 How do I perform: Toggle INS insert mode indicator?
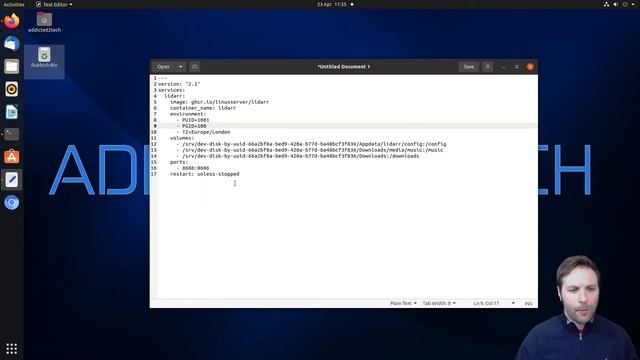click(x=528, y=303)
